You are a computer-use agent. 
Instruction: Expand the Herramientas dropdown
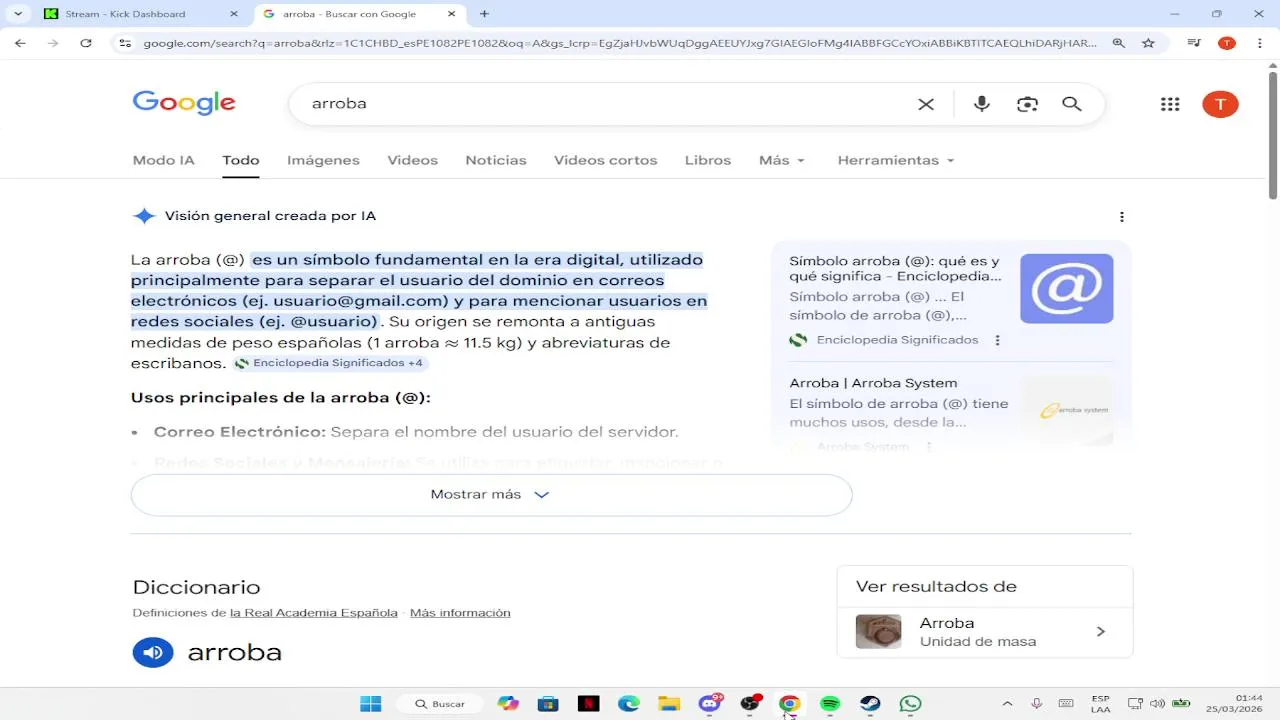pos(896,160)
